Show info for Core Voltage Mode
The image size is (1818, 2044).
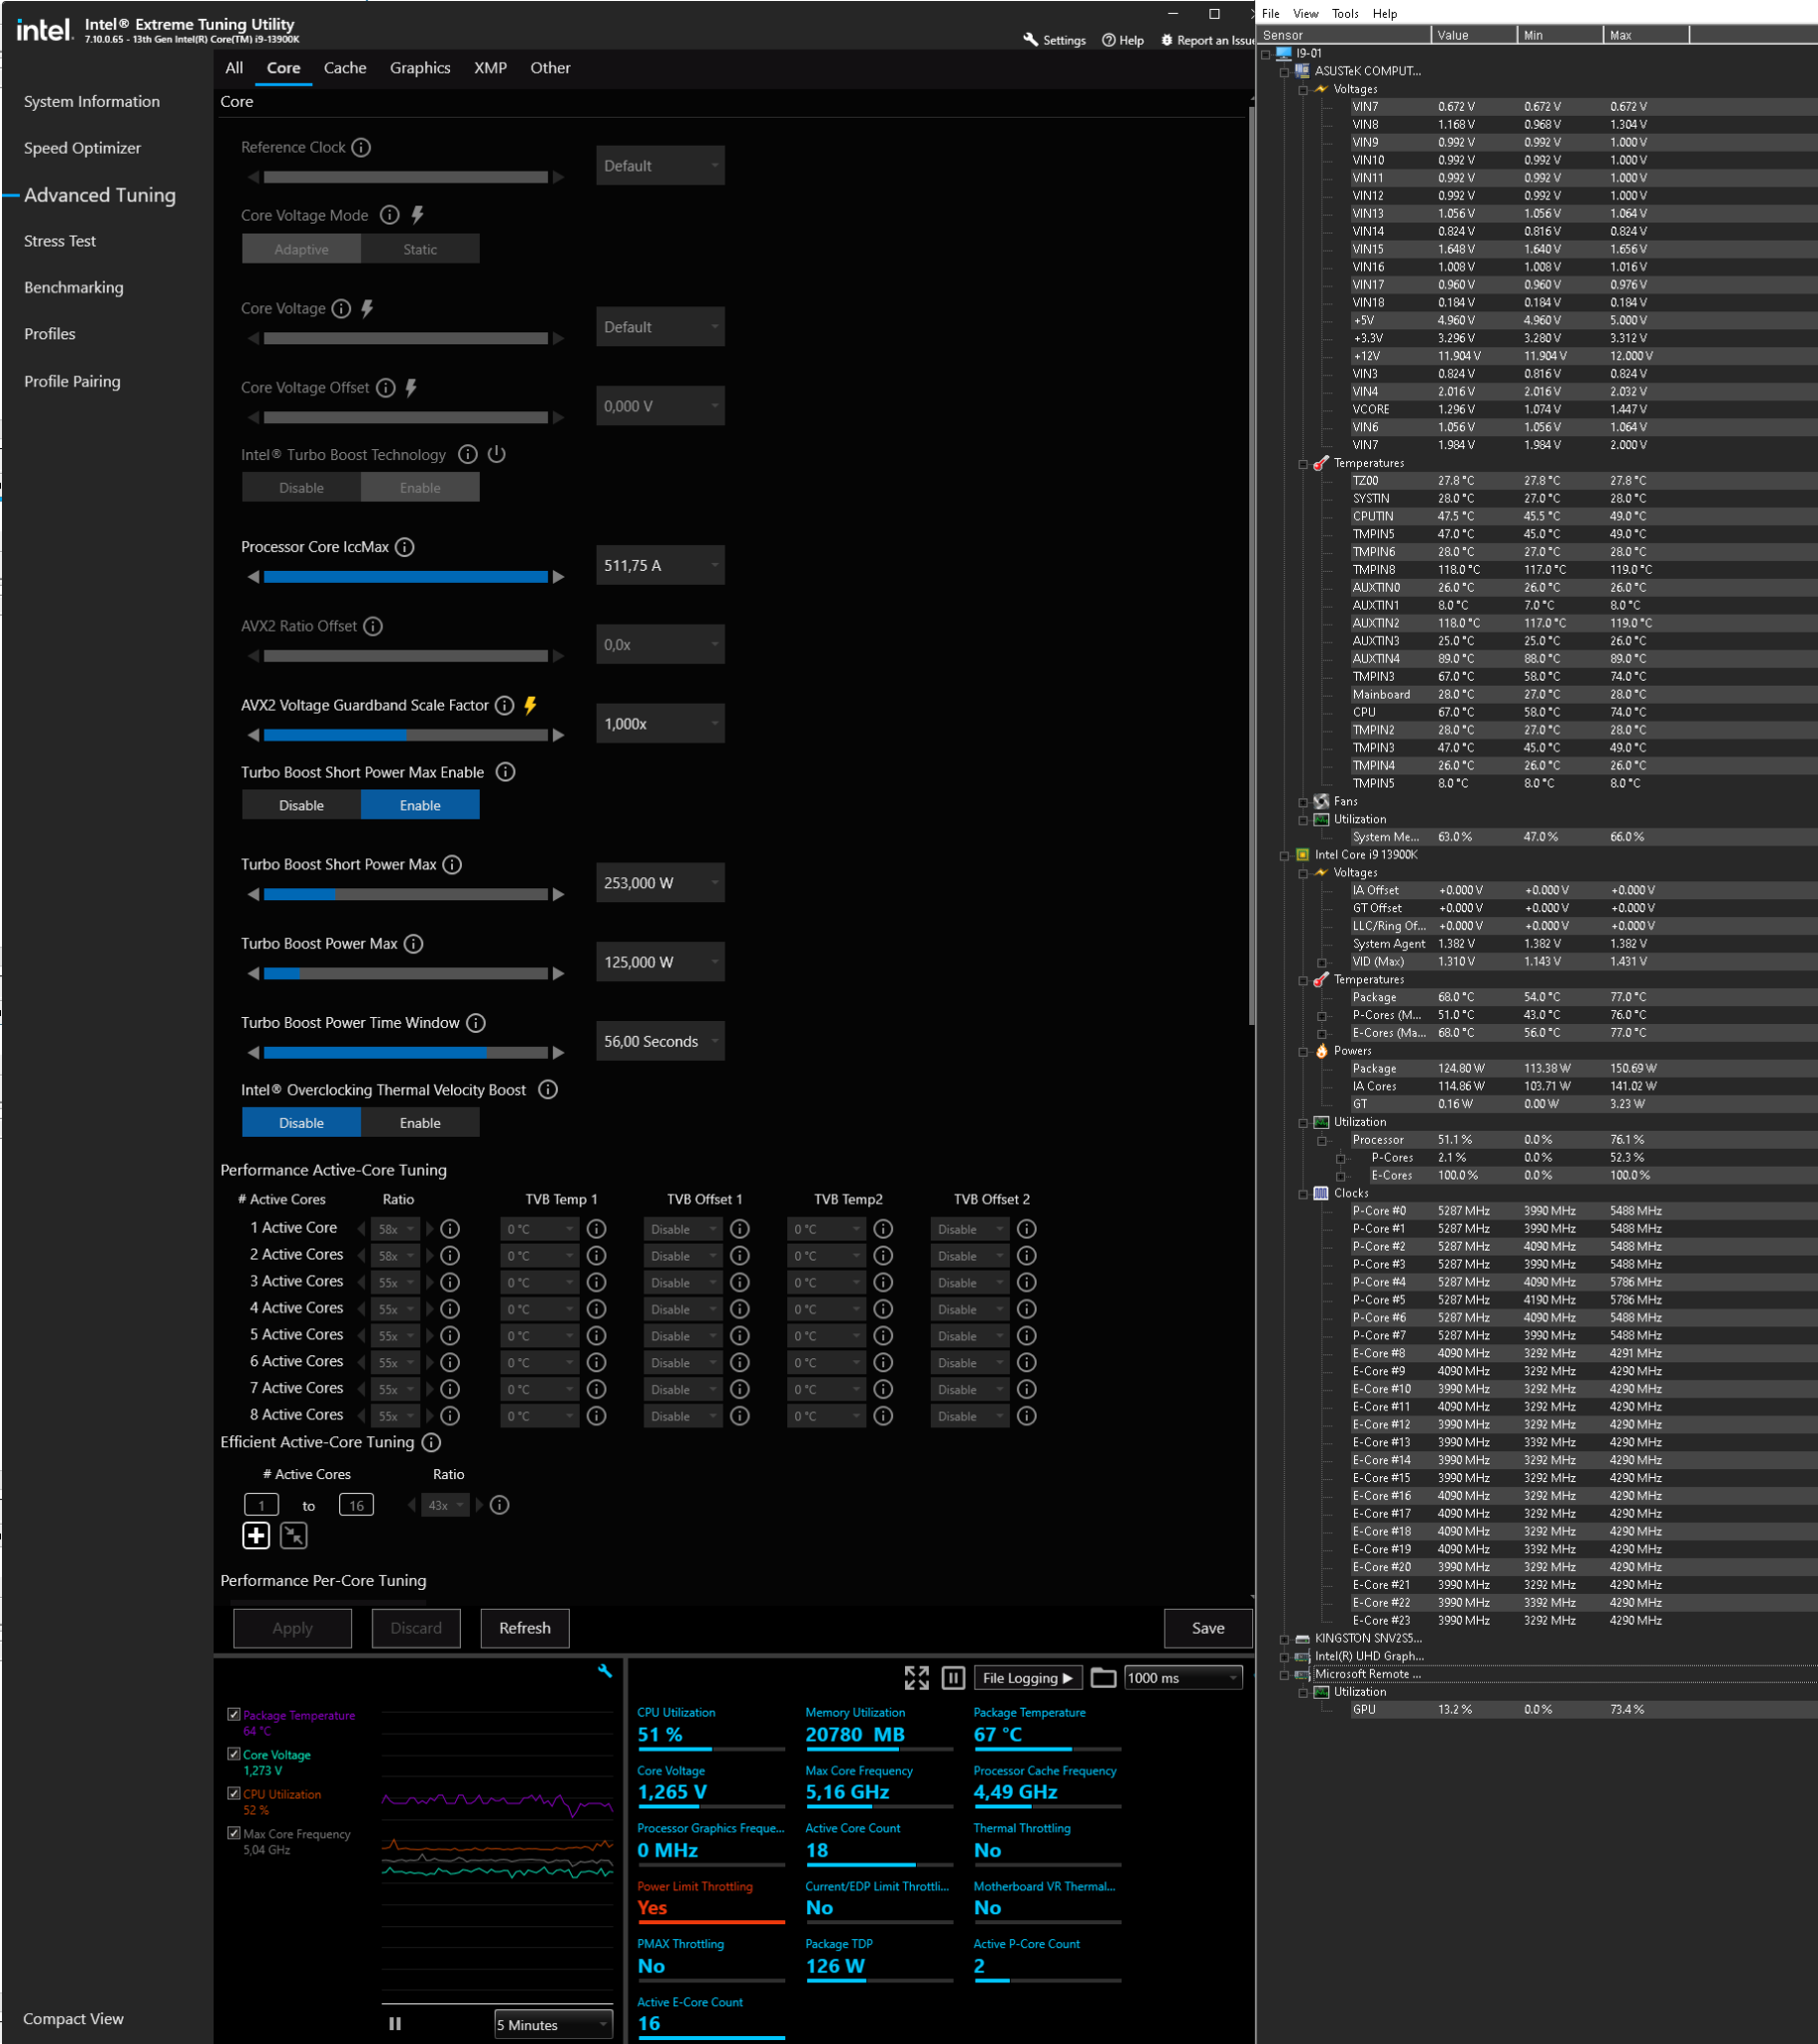390,215
